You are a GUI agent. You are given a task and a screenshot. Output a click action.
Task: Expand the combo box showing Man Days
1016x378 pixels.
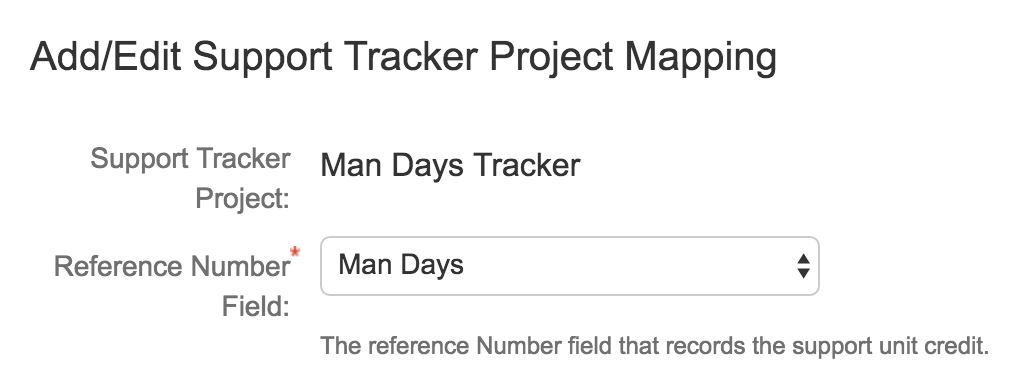(570, 266)
